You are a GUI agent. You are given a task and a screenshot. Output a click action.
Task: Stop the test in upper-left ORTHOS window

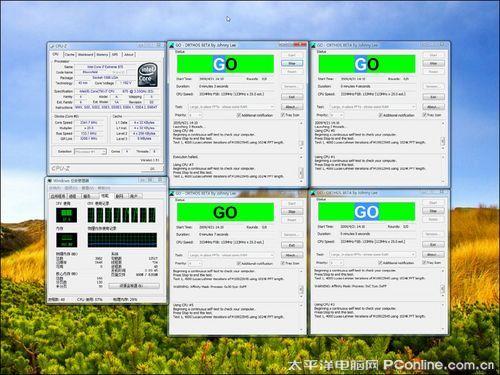(x=292, y=63)
